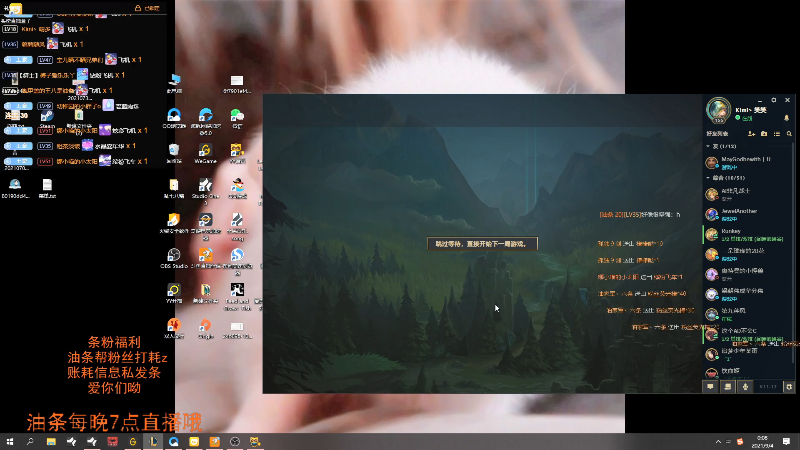The width and height of the screenshot is (800, 450).
Task: Click the taskbar clock and date
Action: click(x=762, y=441)
